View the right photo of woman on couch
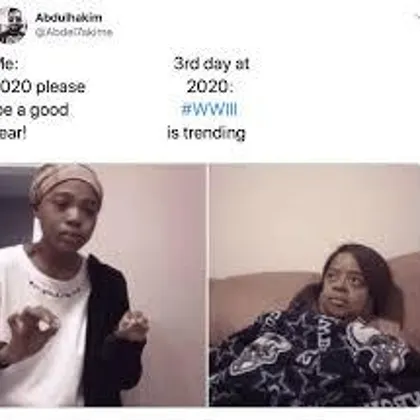420x420 pixels. 315,285
